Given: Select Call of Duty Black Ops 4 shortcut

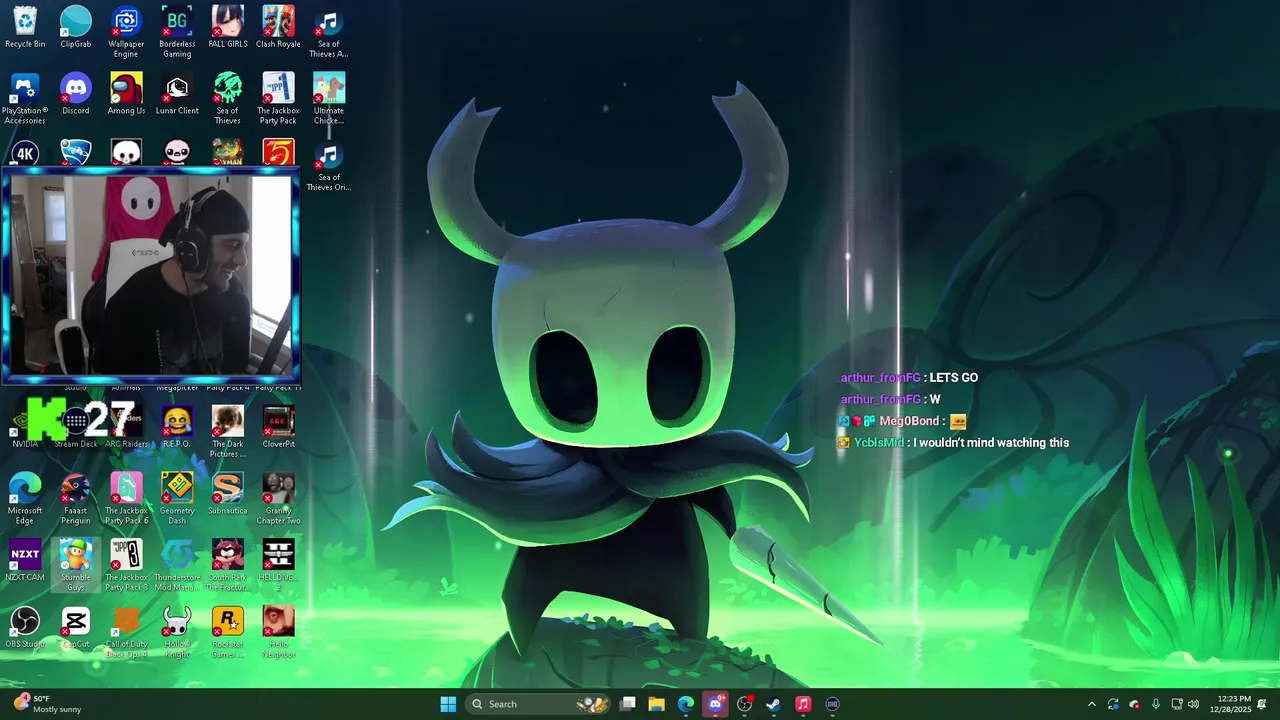Looking at the screenshot, I should coord(126,632).
